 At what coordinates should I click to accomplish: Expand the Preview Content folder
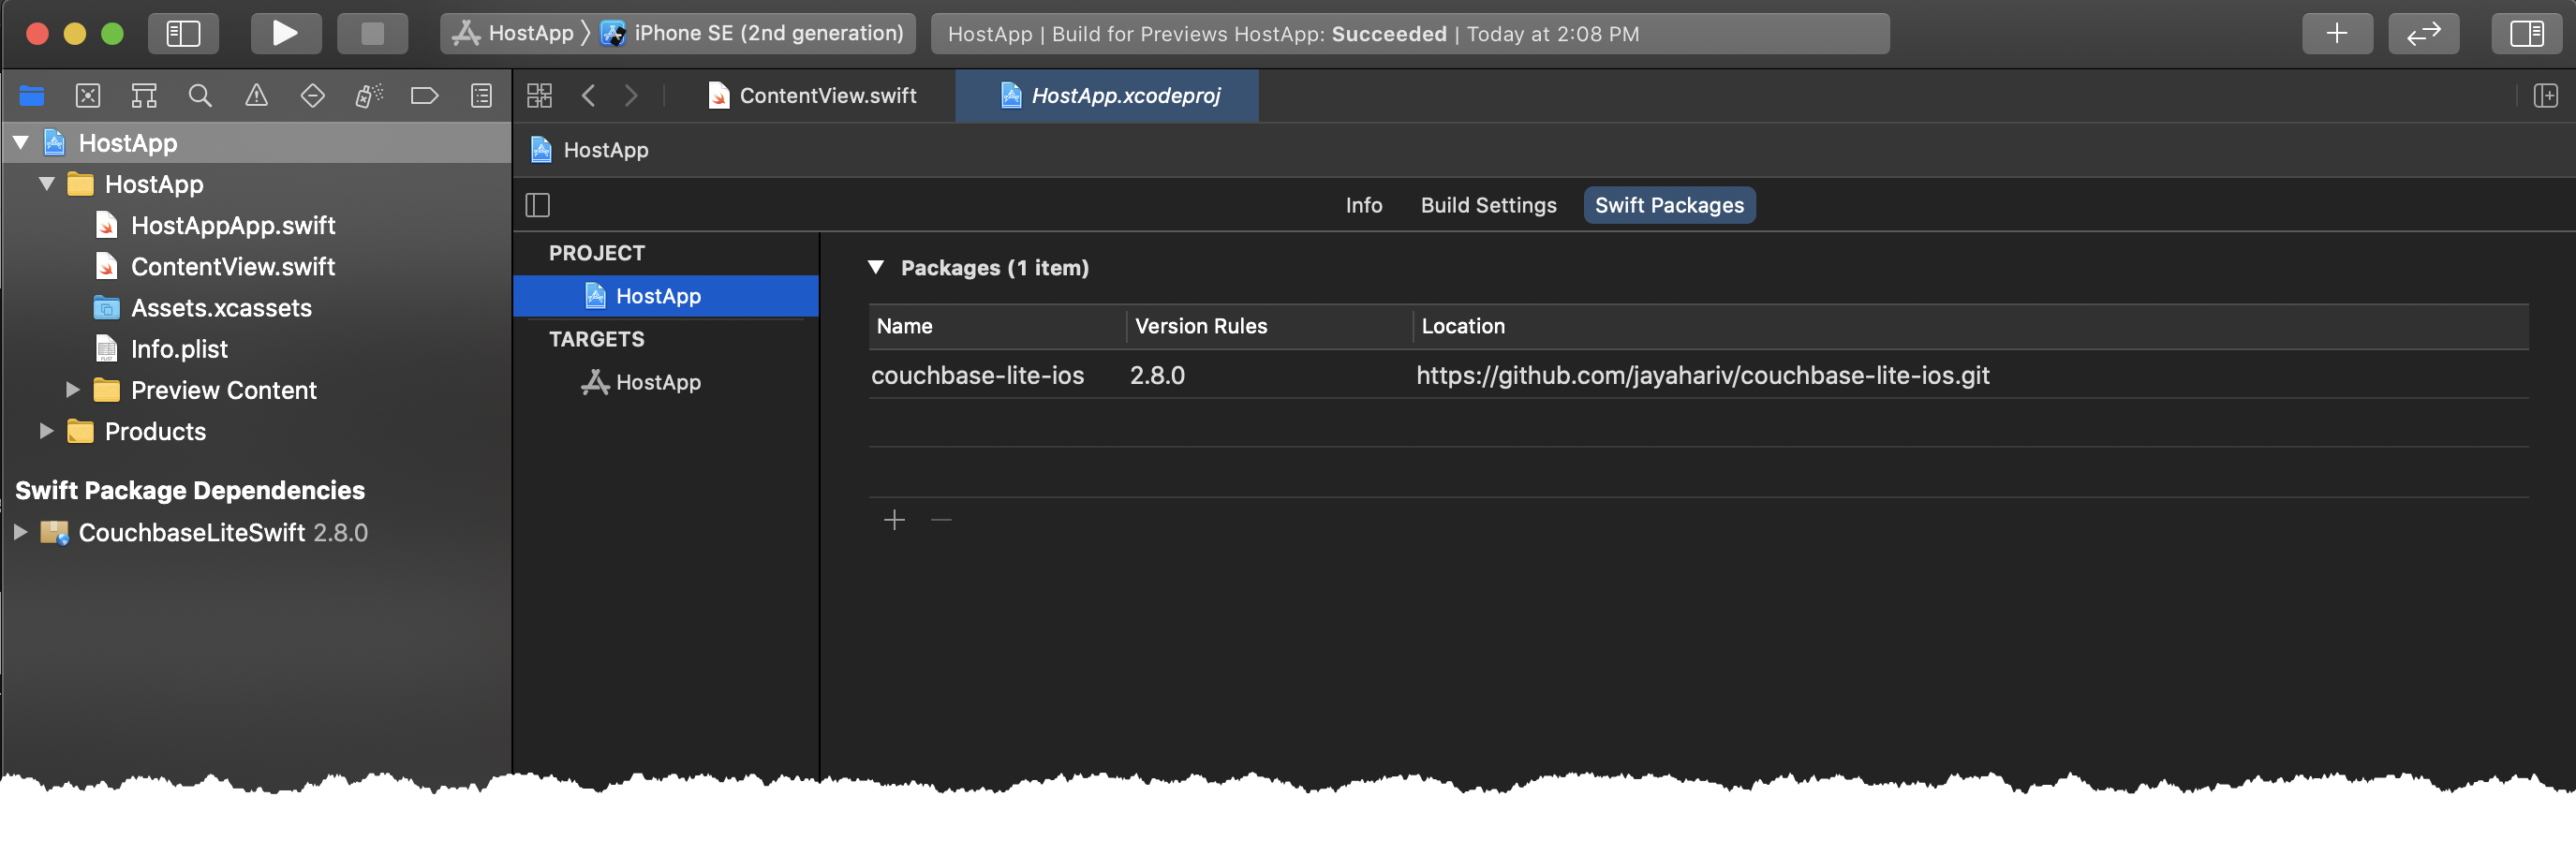[x=72, y=390]
